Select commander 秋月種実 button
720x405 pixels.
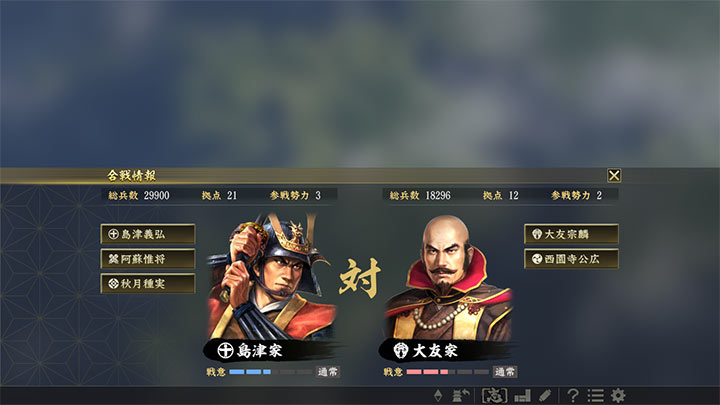(148, 284)
